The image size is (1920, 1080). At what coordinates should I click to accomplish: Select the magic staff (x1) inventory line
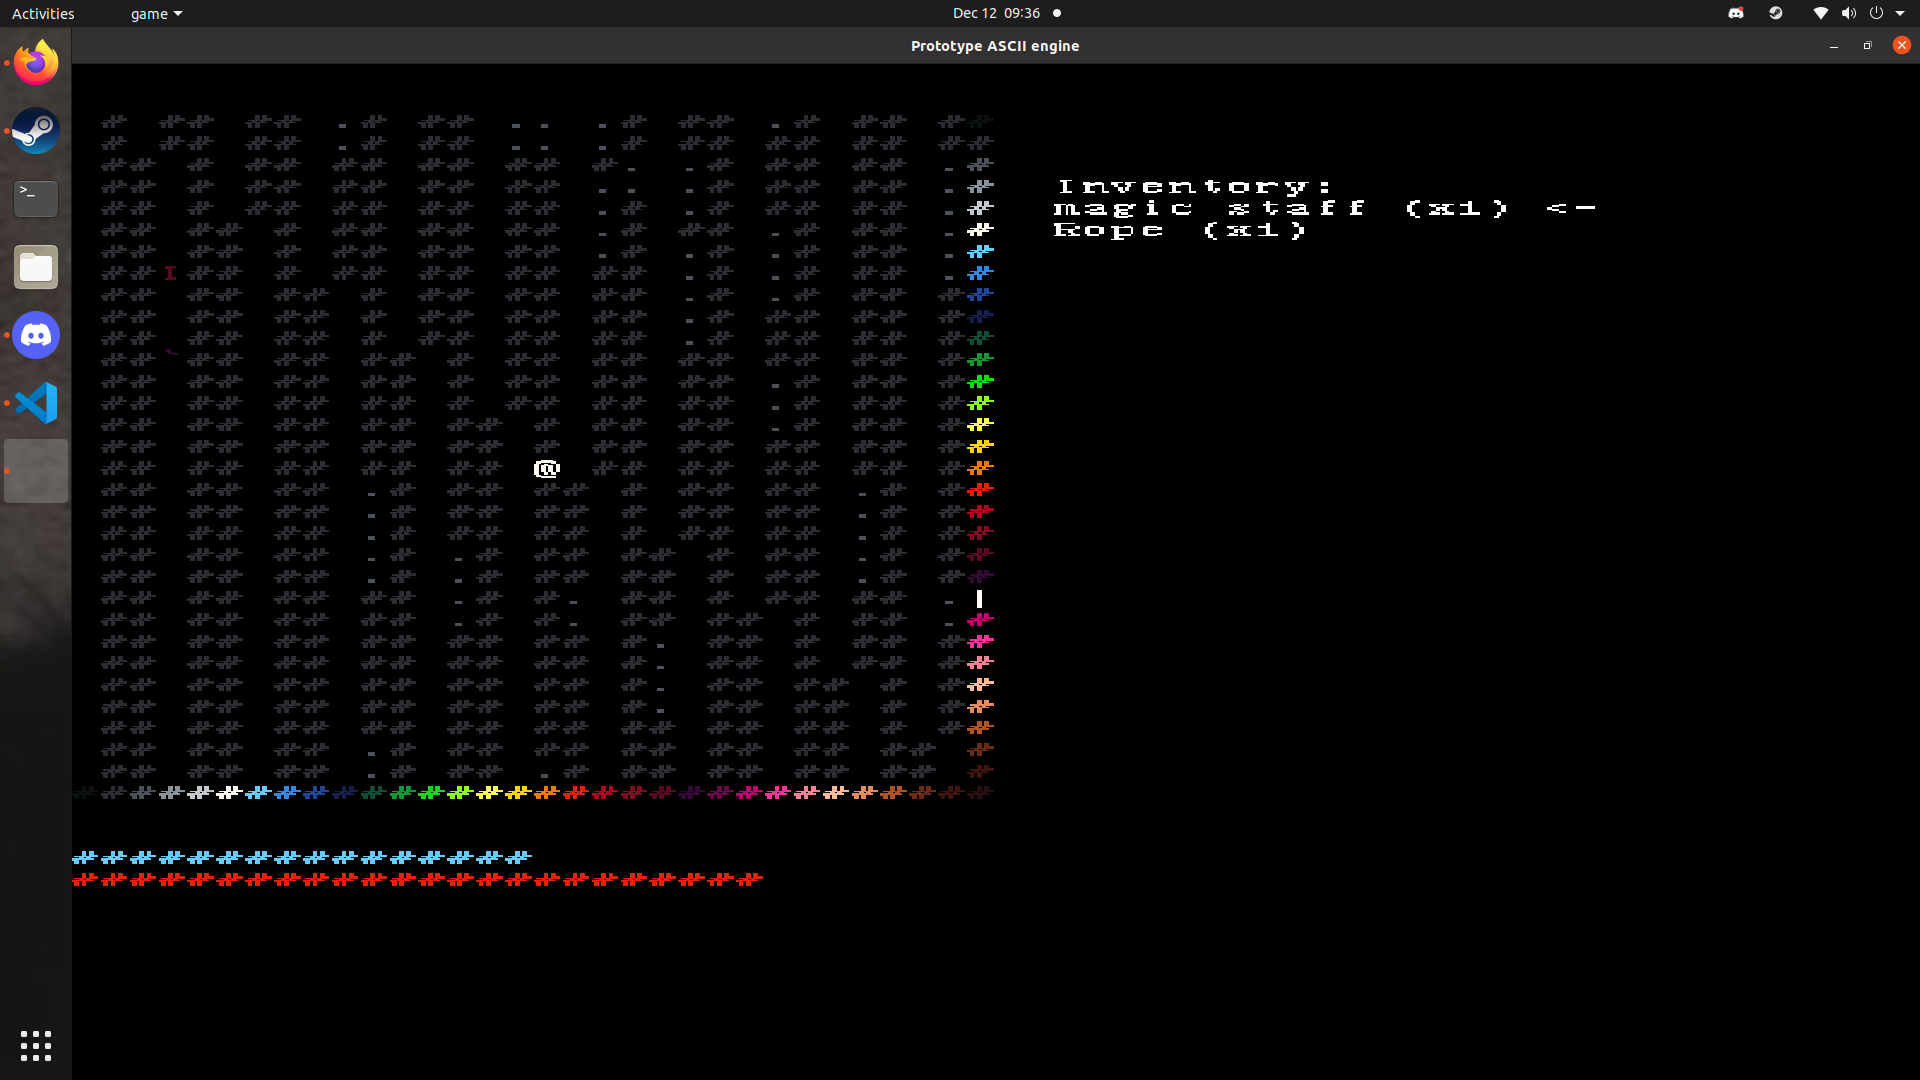click(1281, 208)
